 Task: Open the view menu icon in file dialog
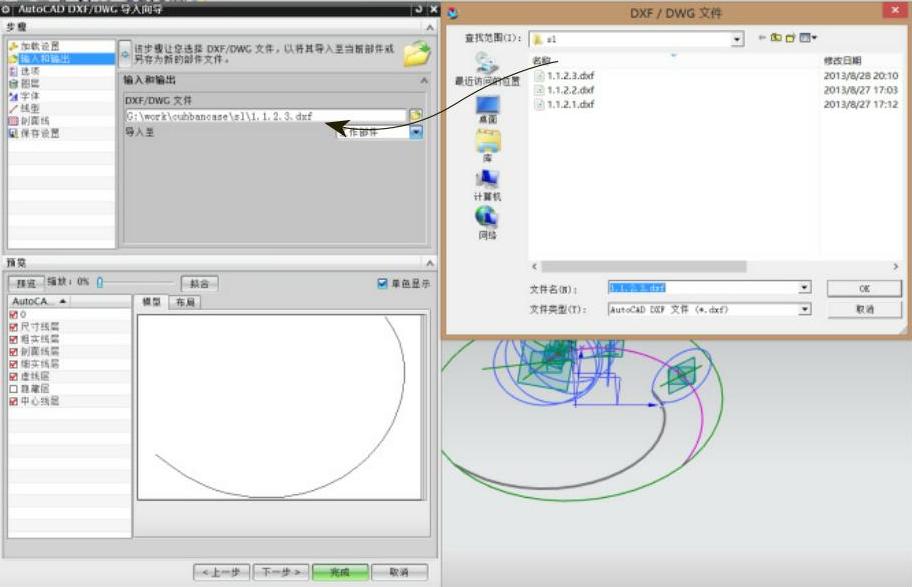point(808,38)
